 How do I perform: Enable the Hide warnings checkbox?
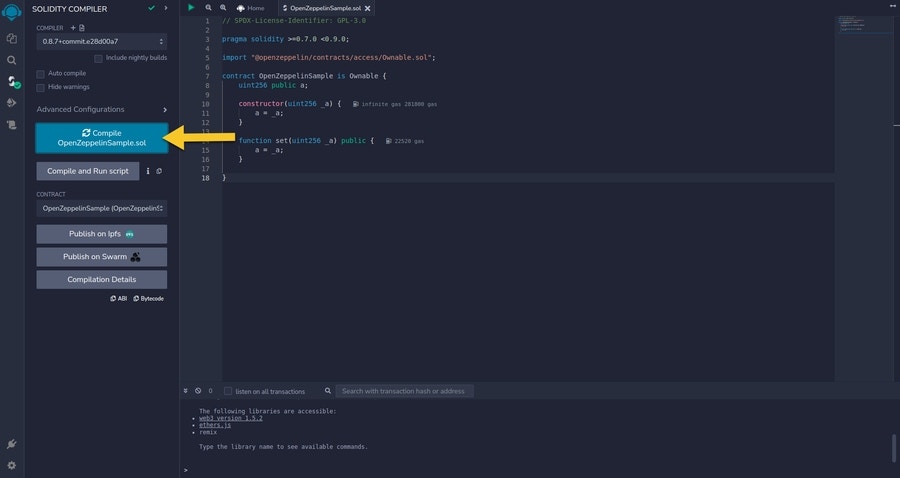tap(40, 88)
